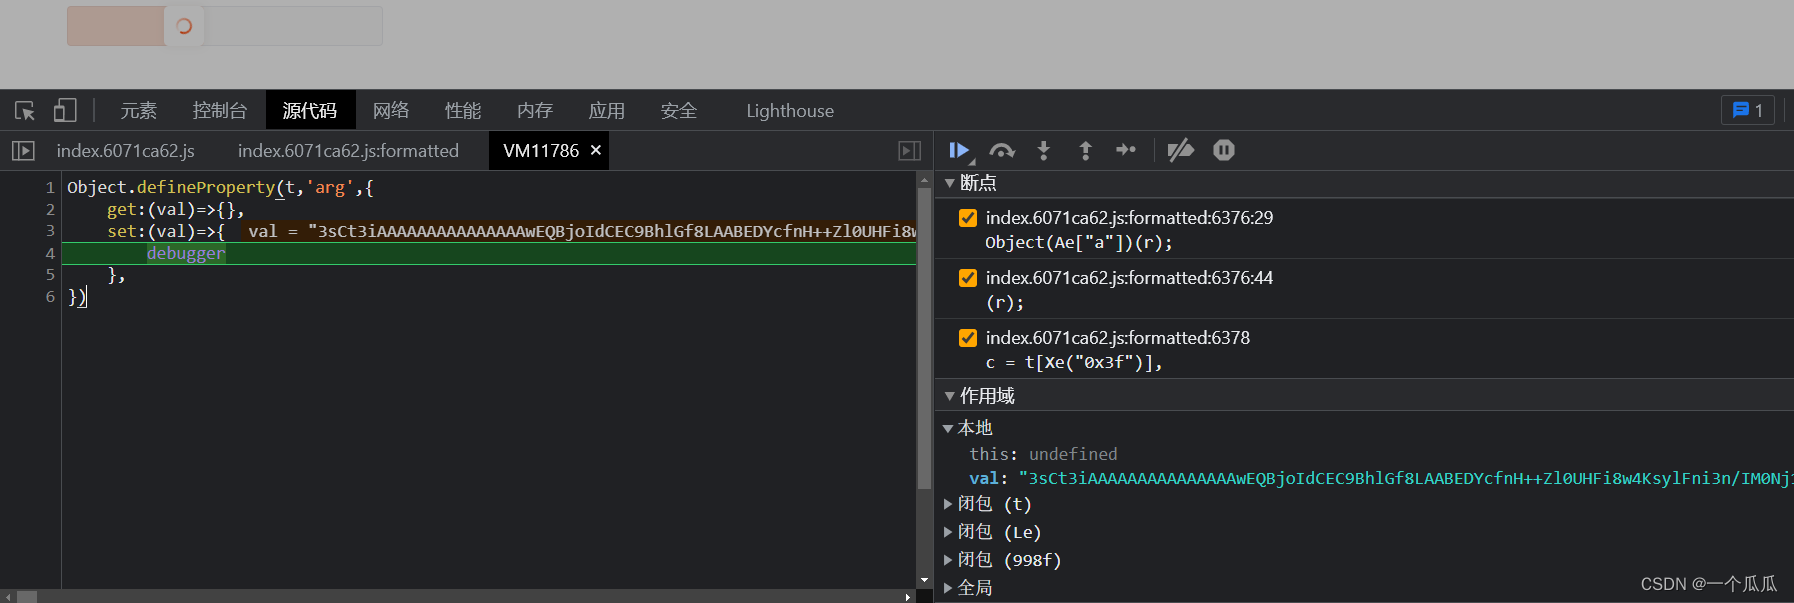Step over next function call
Viewport: 1794px width, 603px height.
coord(1002,151)
